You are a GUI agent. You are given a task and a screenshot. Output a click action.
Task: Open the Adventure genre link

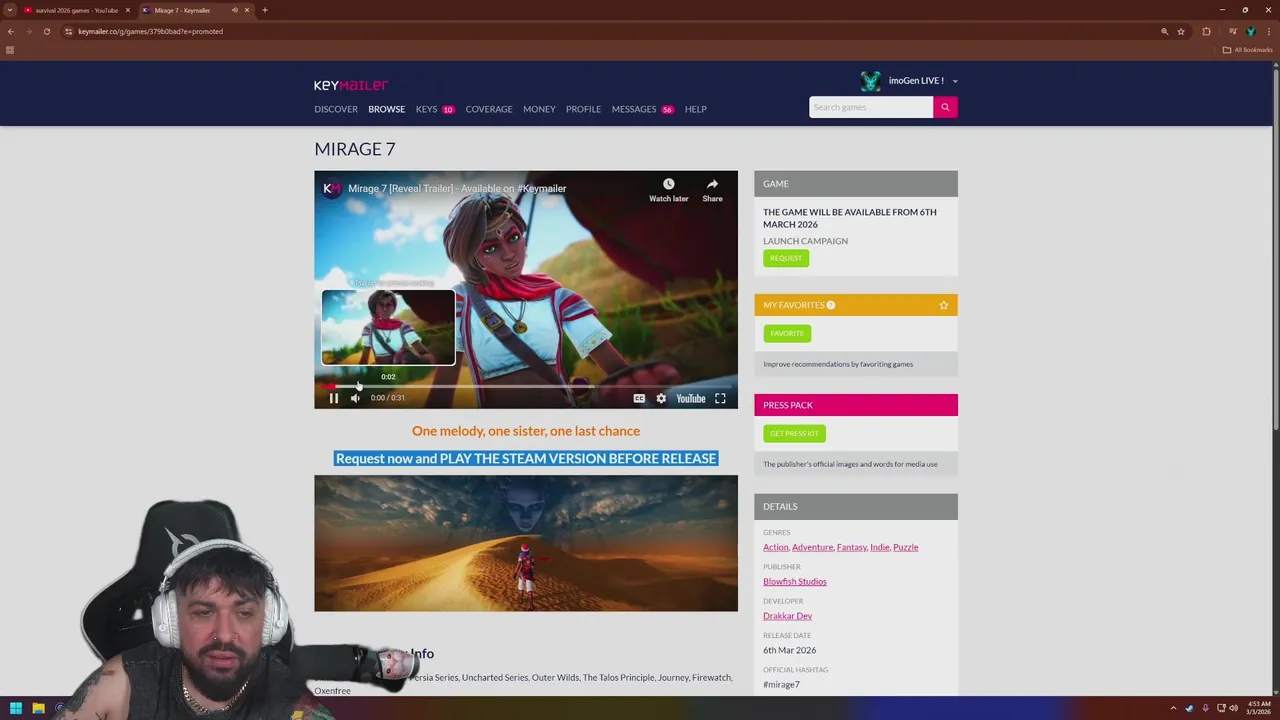(x=812, y=547)
